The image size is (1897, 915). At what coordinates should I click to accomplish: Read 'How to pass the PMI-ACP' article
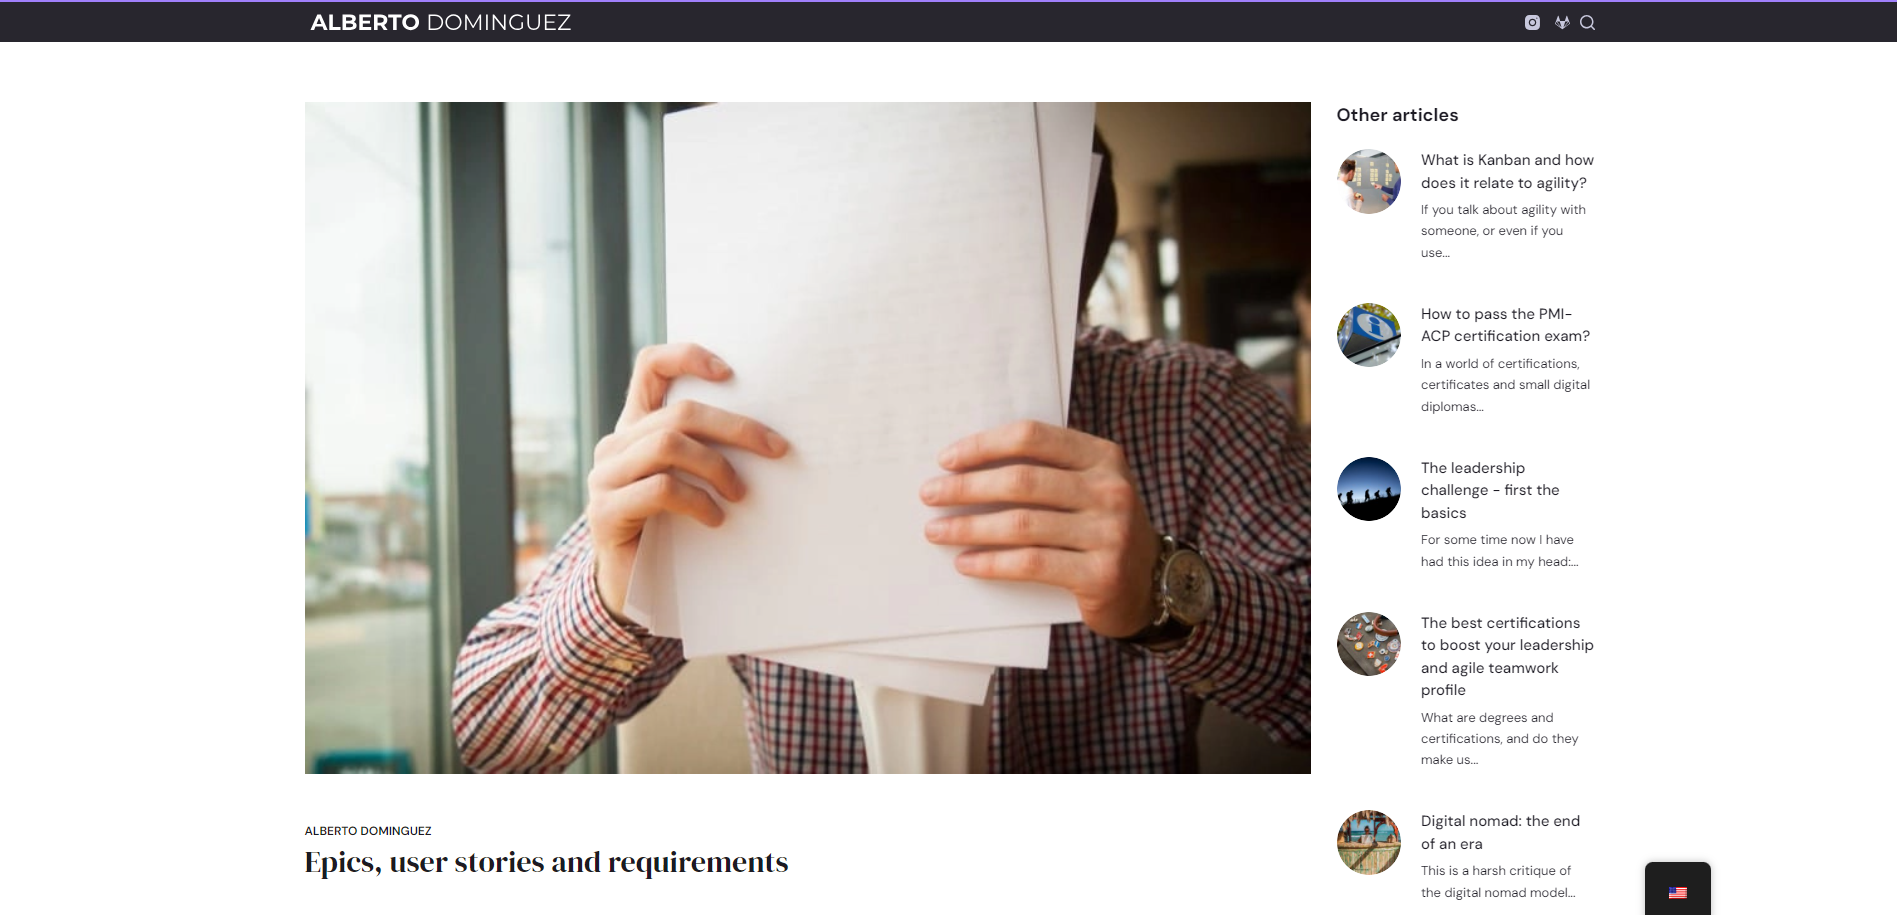pyautogui.click(x=1504, y=325)
